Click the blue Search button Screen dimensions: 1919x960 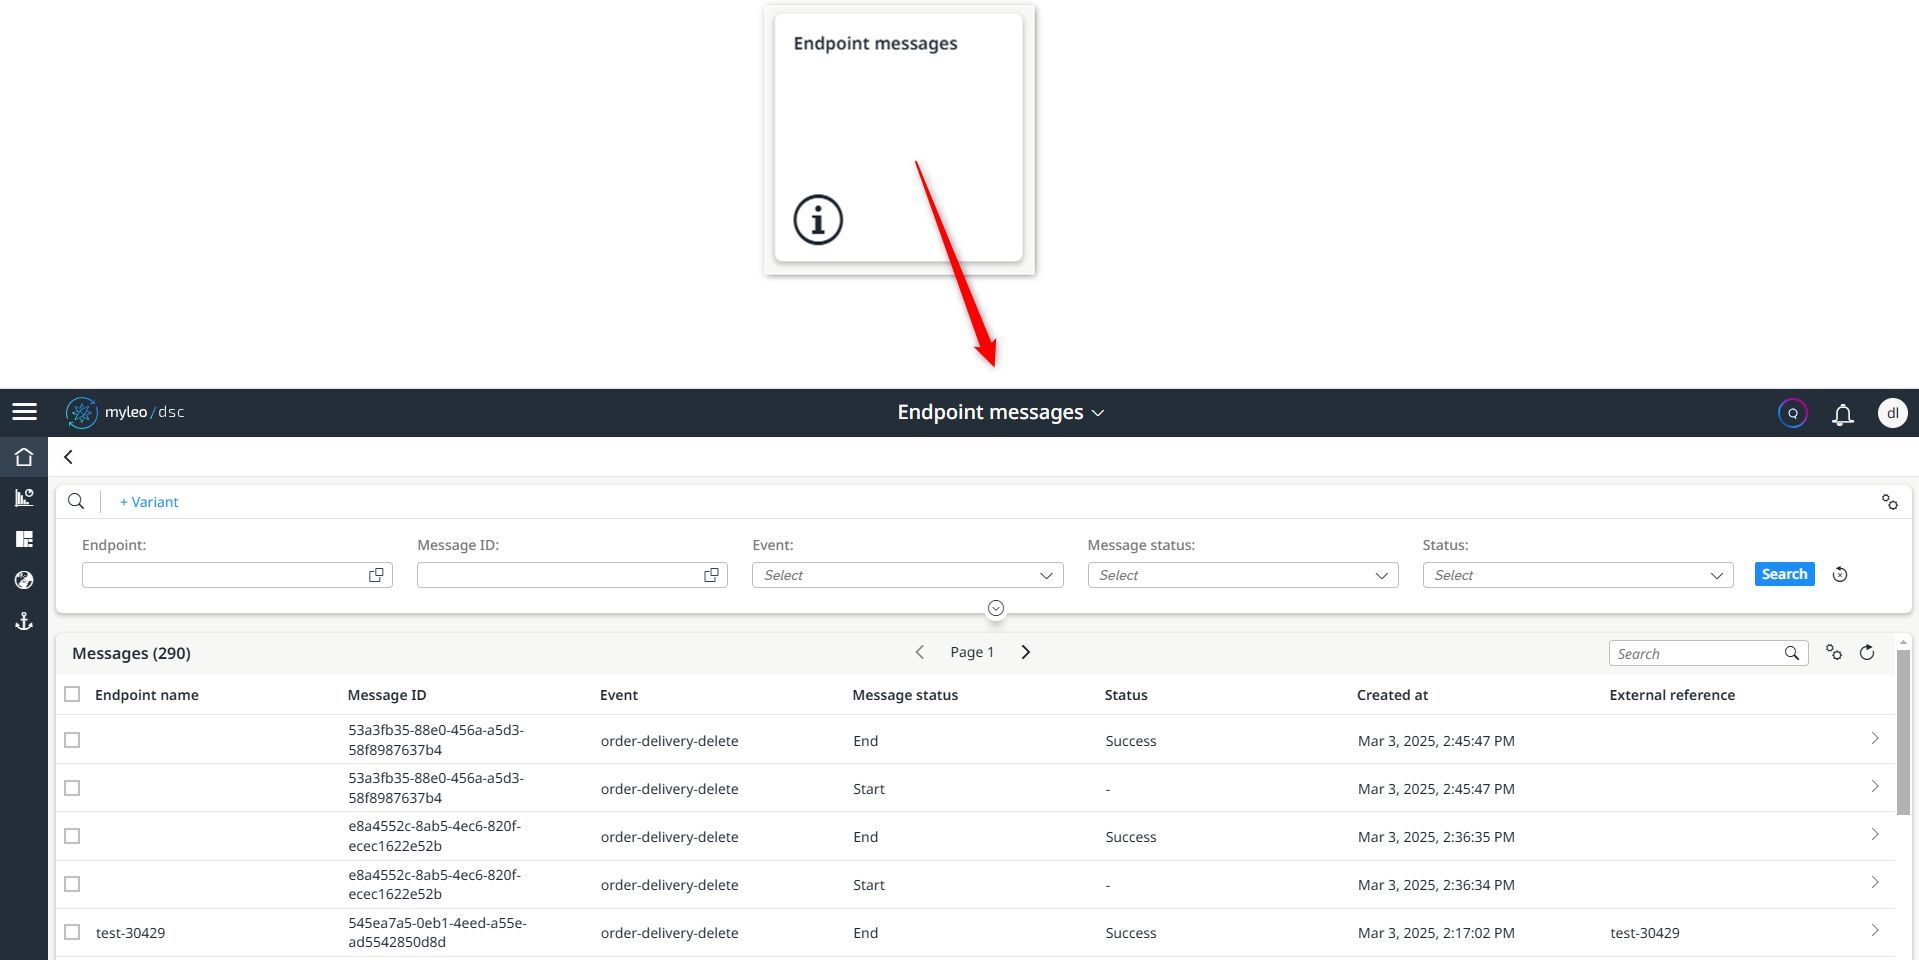click(1783, 574)
